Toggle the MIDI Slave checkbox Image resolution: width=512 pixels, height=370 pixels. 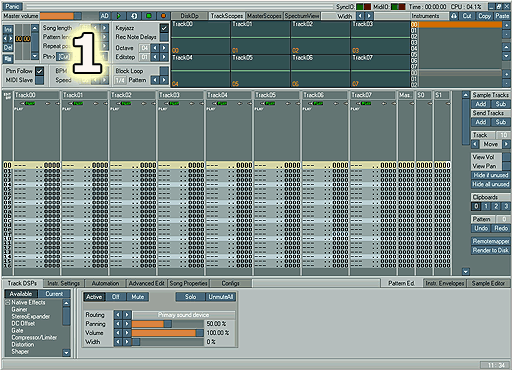(x=39, y=80)
